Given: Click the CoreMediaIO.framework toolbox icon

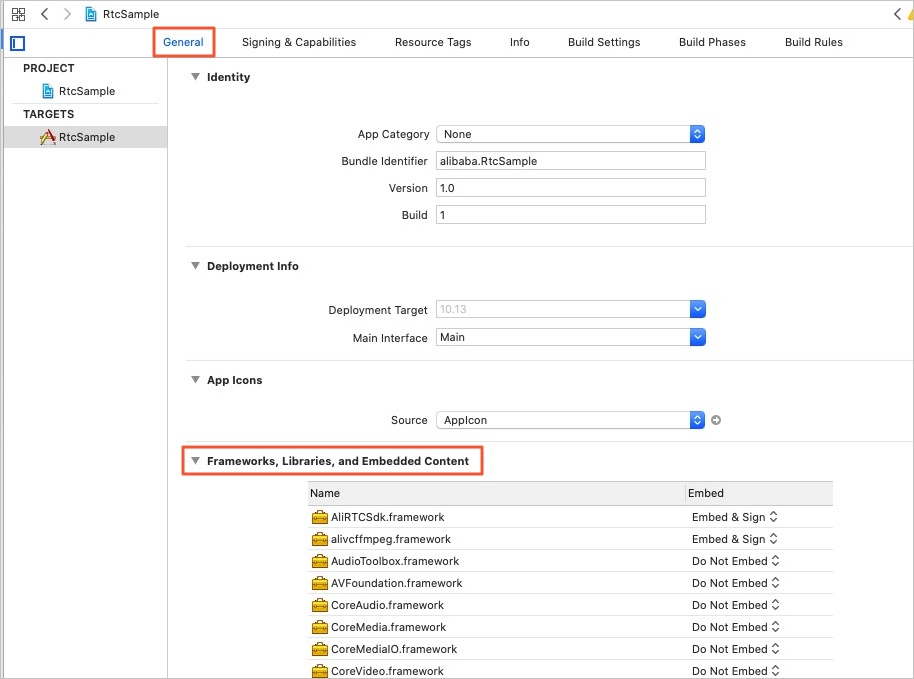Looking at the screenshot, I should tap(319, 649).
